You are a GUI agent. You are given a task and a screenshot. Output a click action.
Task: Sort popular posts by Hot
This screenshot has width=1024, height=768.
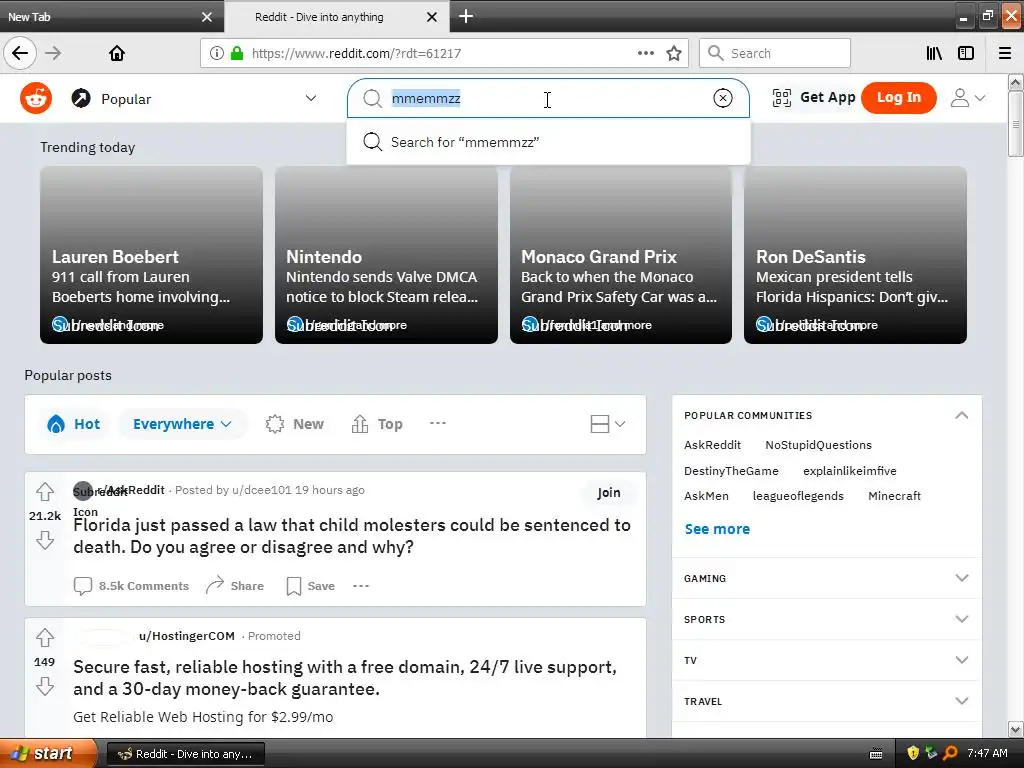[74, 424]
